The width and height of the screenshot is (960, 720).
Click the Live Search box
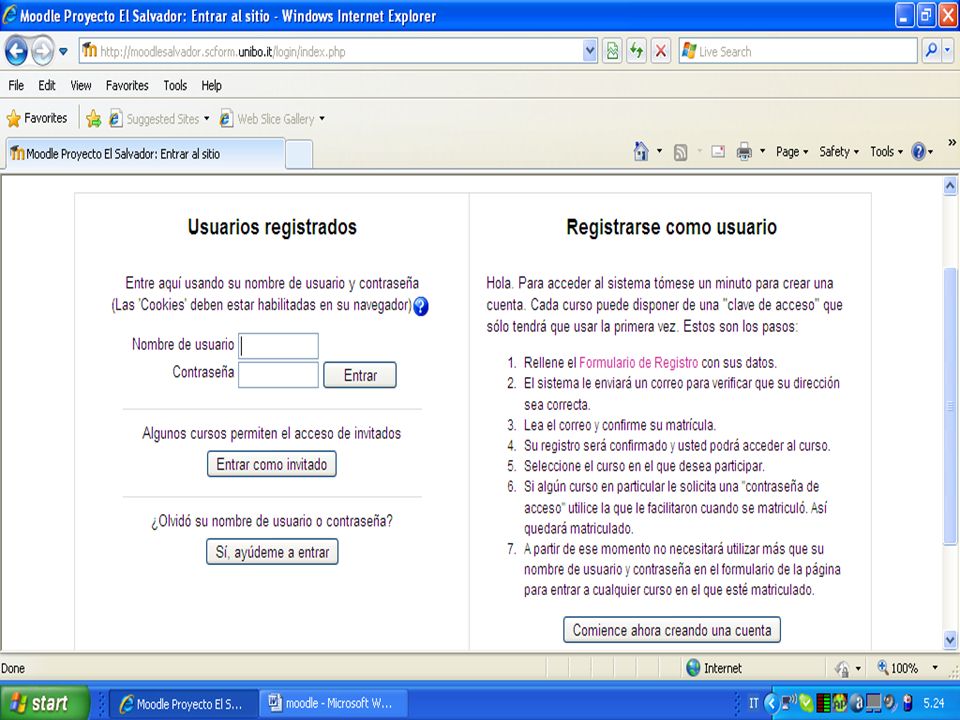(x=798, y=51)
